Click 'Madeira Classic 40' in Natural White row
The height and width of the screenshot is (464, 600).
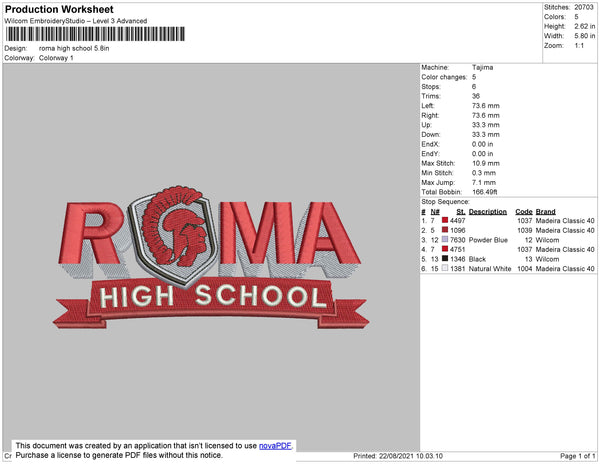click(565, 269)
